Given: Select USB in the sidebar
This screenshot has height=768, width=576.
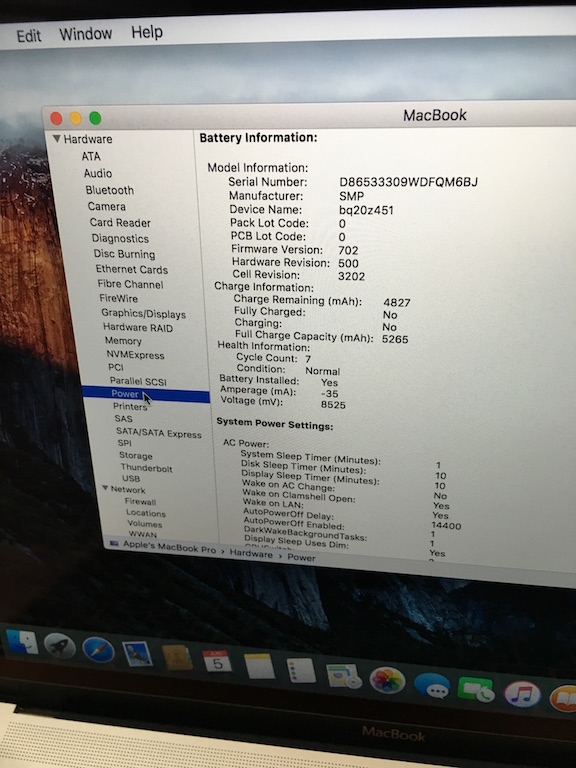Looking at the screenshot, I should pos(131,479).
